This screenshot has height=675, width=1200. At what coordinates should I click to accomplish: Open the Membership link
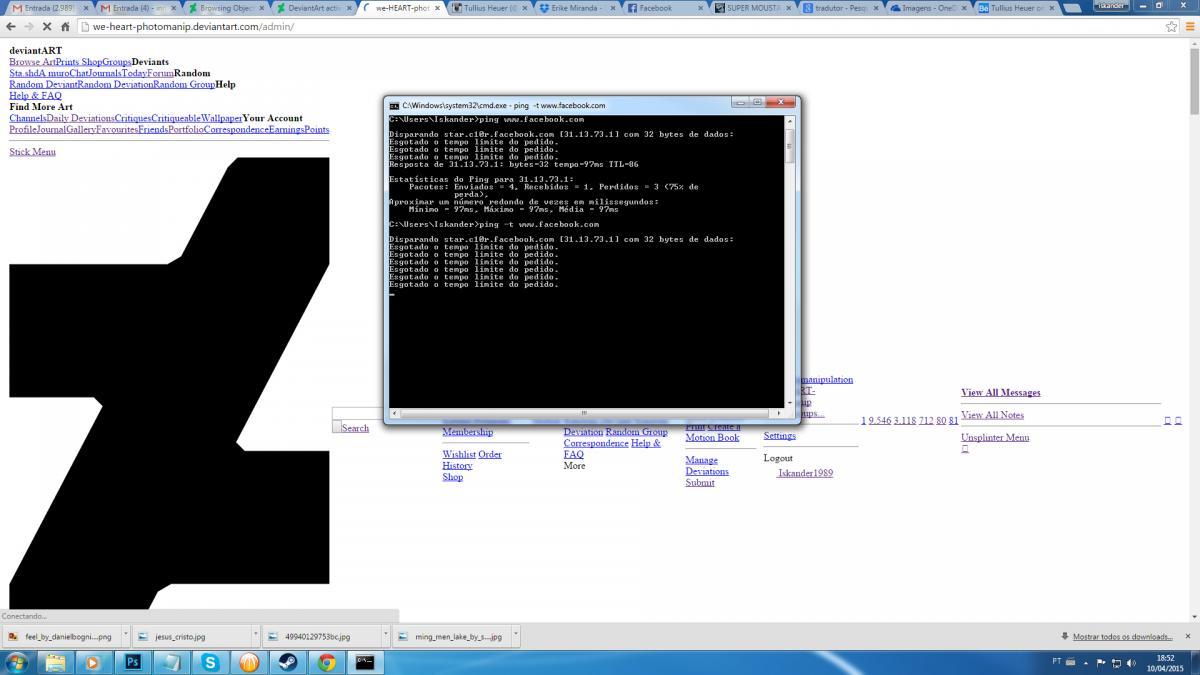coord(468,432)
